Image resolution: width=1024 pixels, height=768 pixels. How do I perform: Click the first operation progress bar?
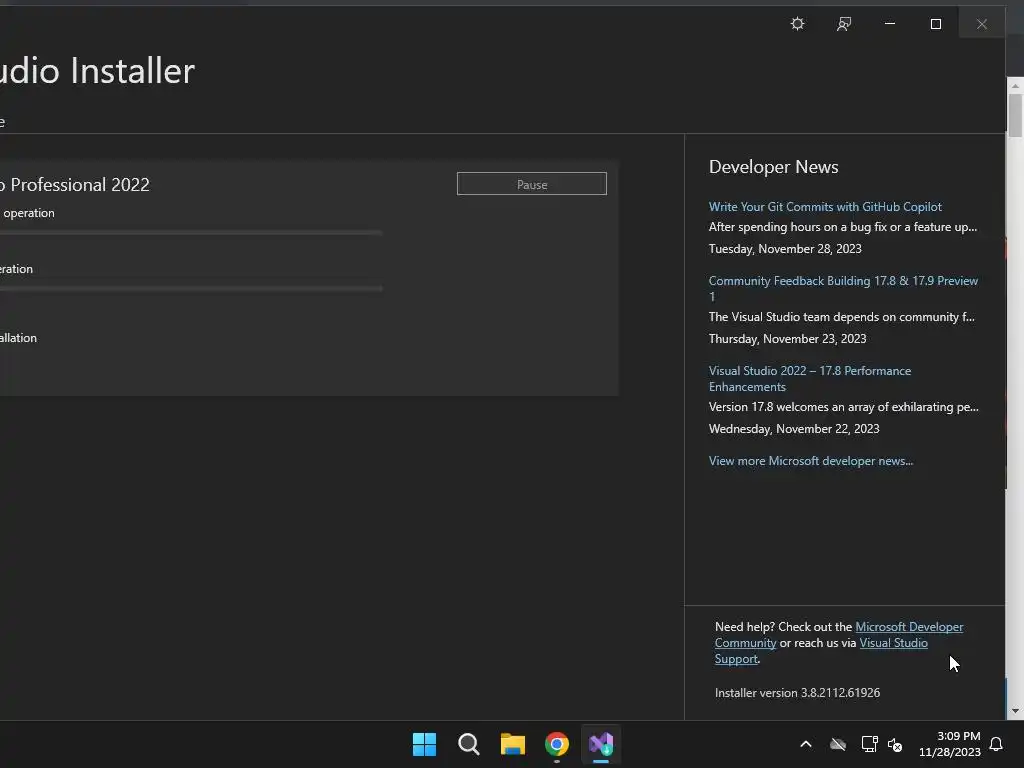pos(191,232)
